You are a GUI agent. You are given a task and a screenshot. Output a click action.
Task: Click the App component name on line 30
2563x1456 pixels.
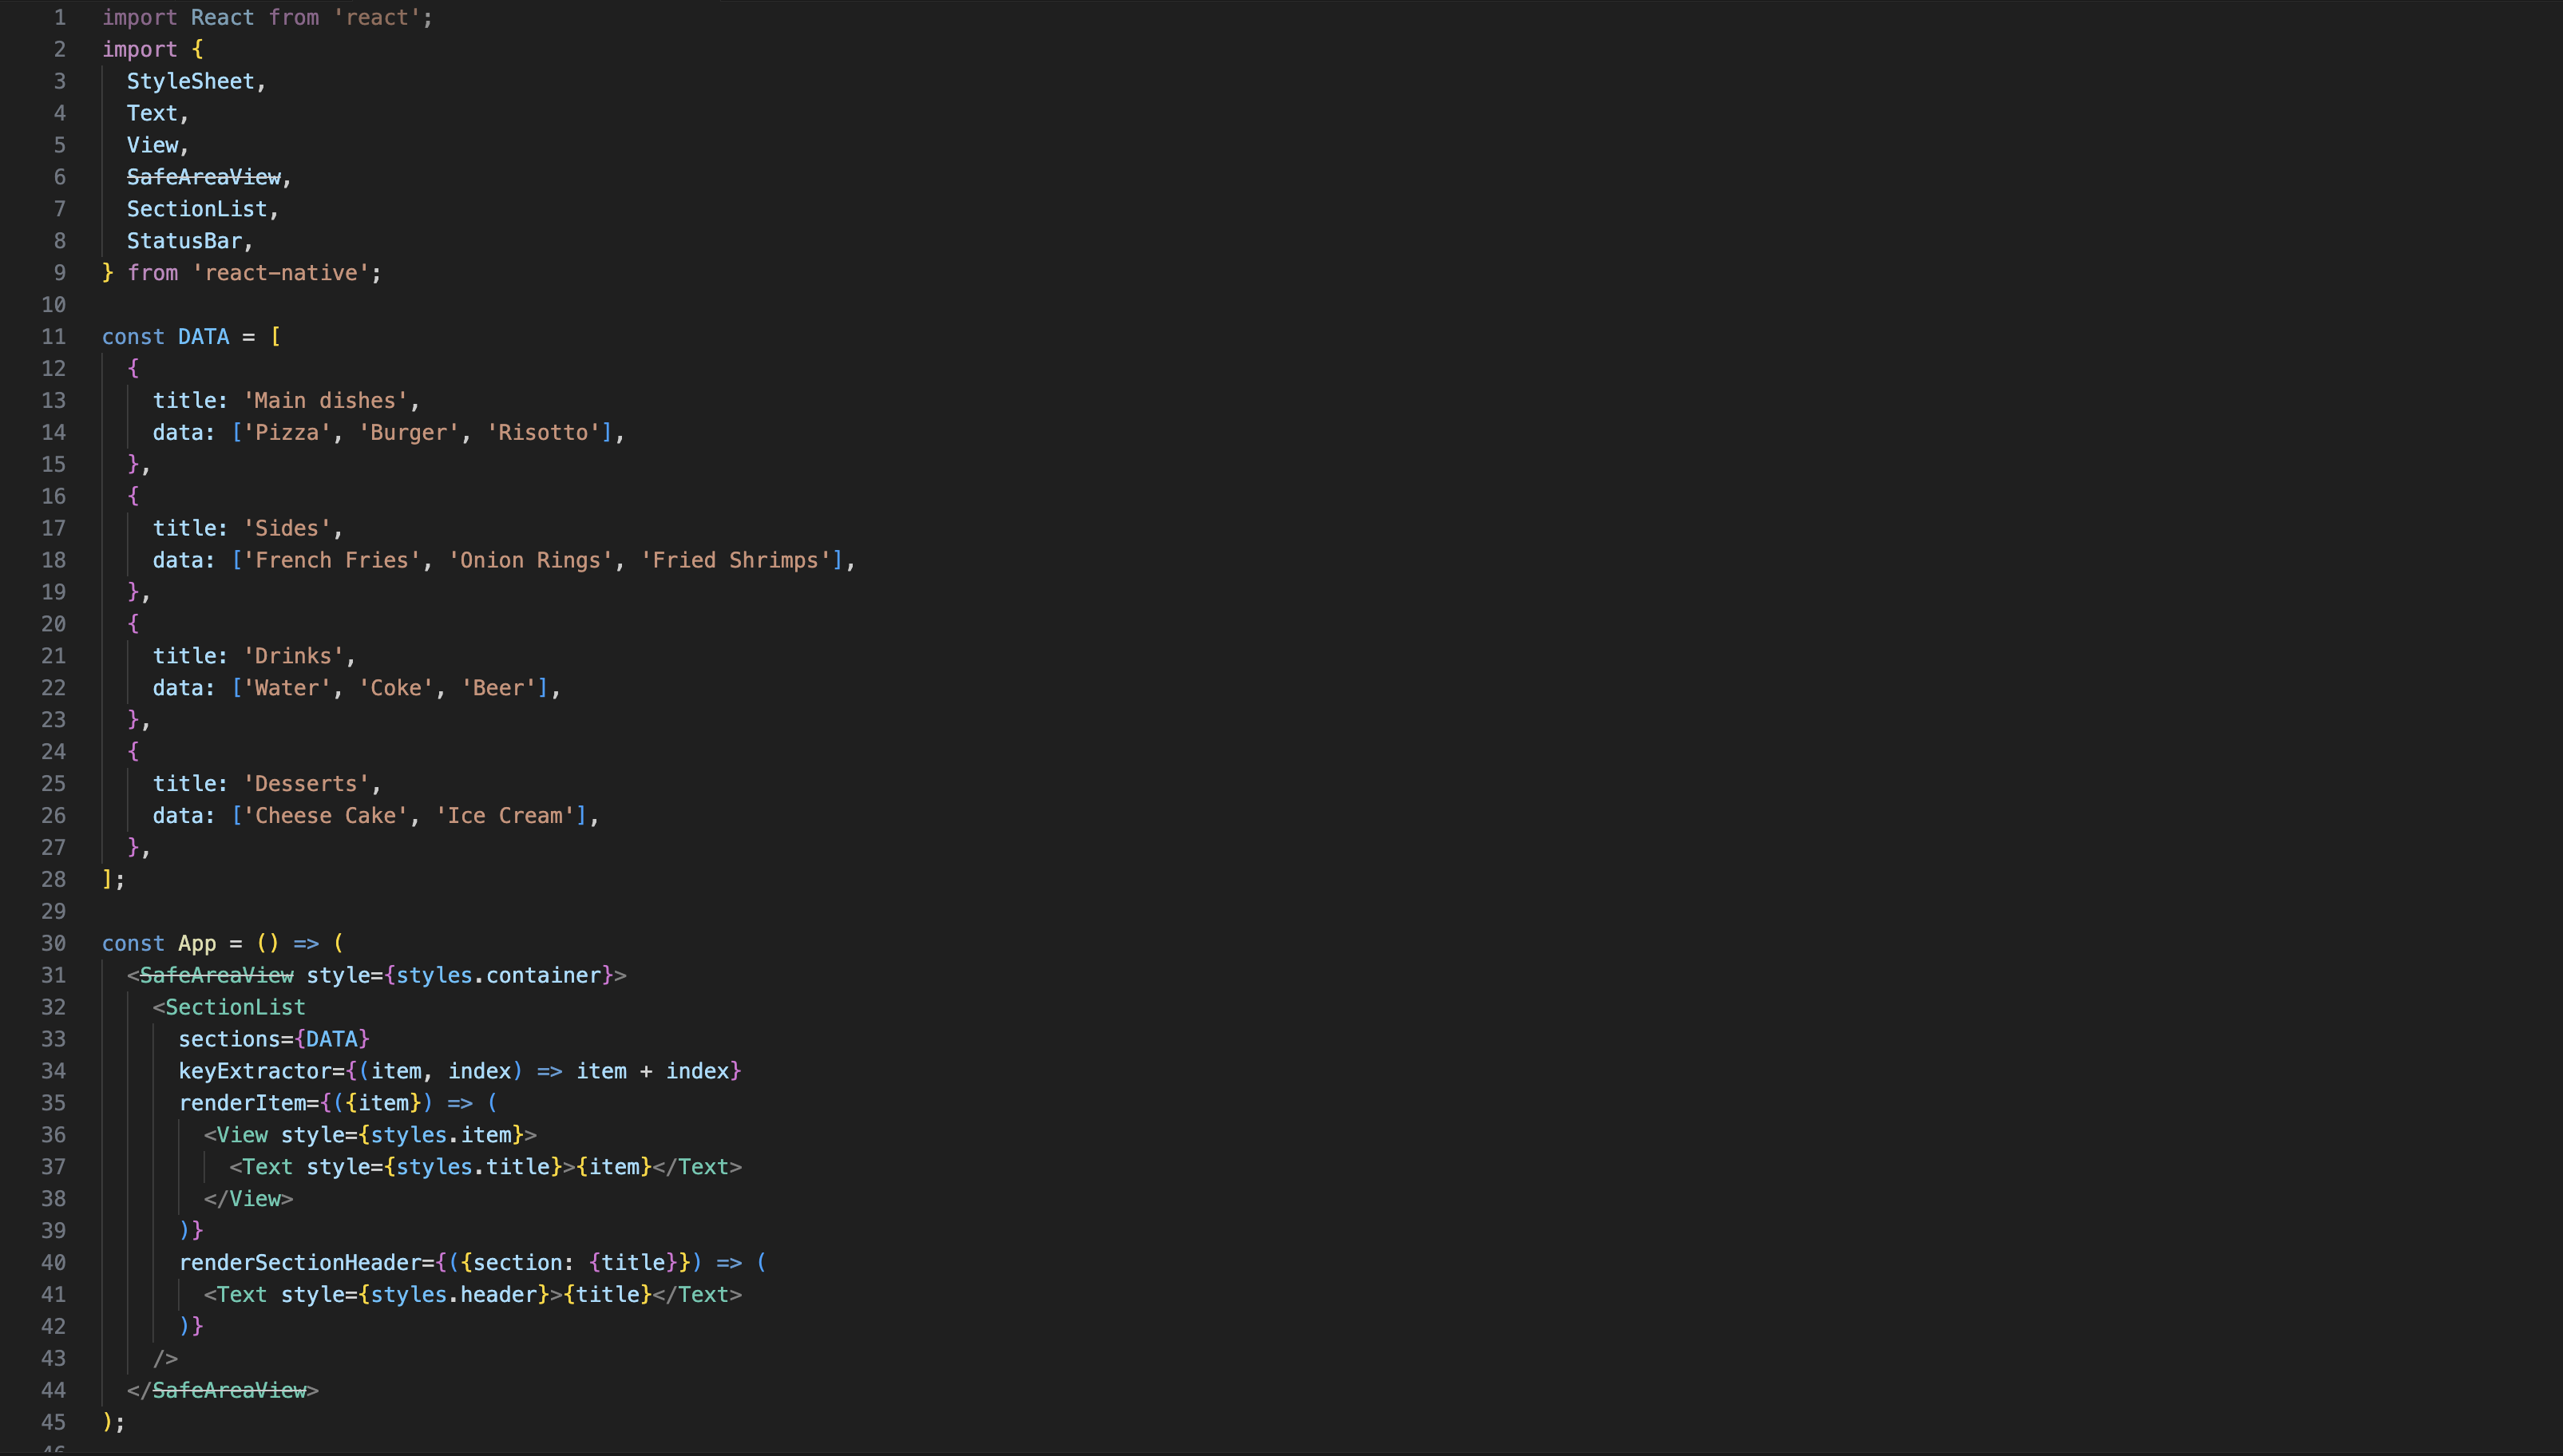197,944
